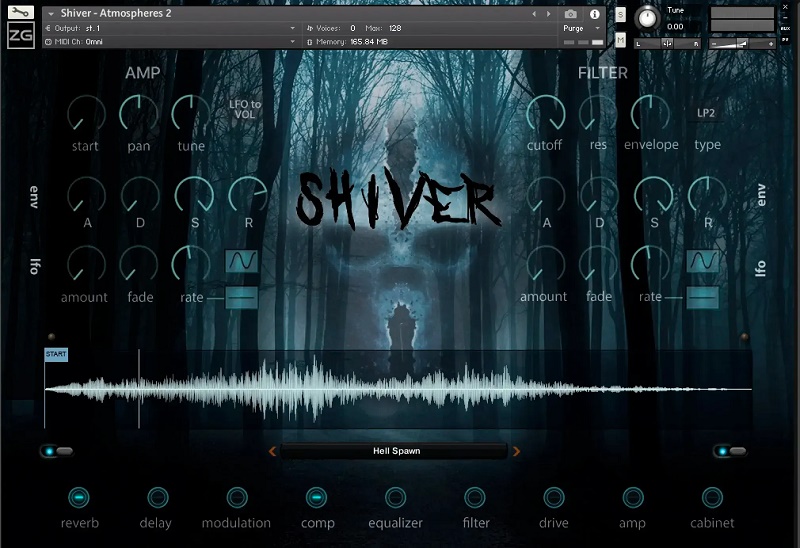Open the instrument info icon
800x548 pixels.
(x=595, y=14)
